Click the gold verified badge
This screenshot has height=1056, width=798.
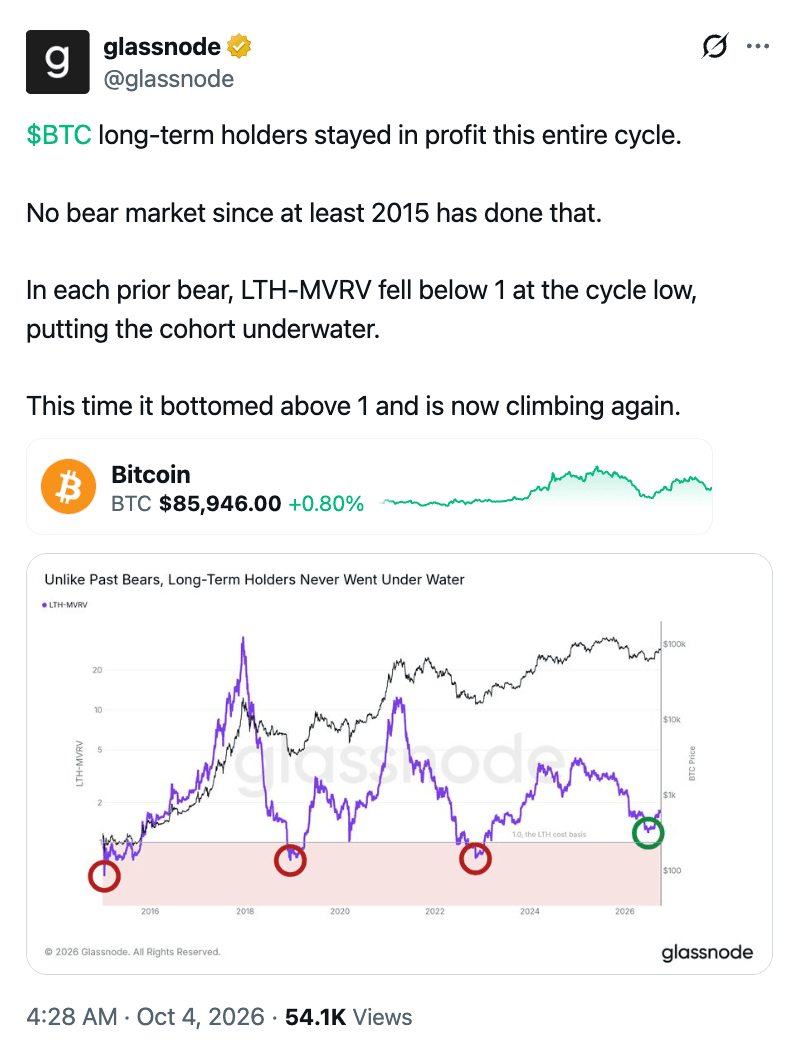[239, 46]
